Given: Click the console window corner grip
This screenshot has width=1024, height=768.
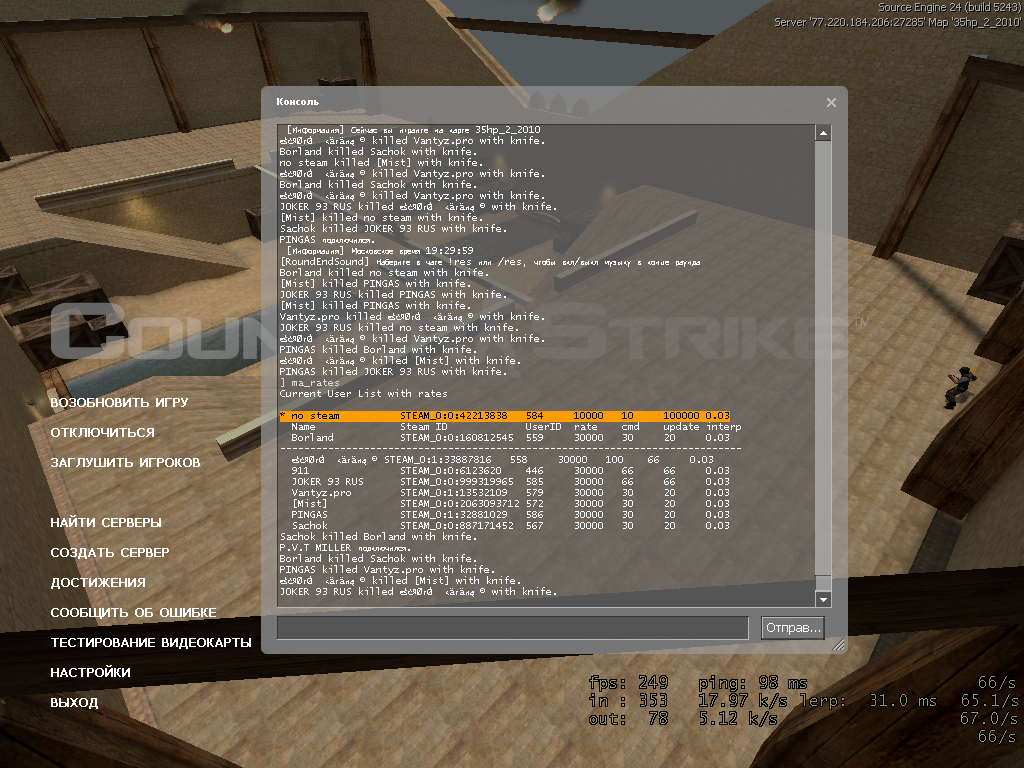Looking at the screenshot, I should pos(839,645).
